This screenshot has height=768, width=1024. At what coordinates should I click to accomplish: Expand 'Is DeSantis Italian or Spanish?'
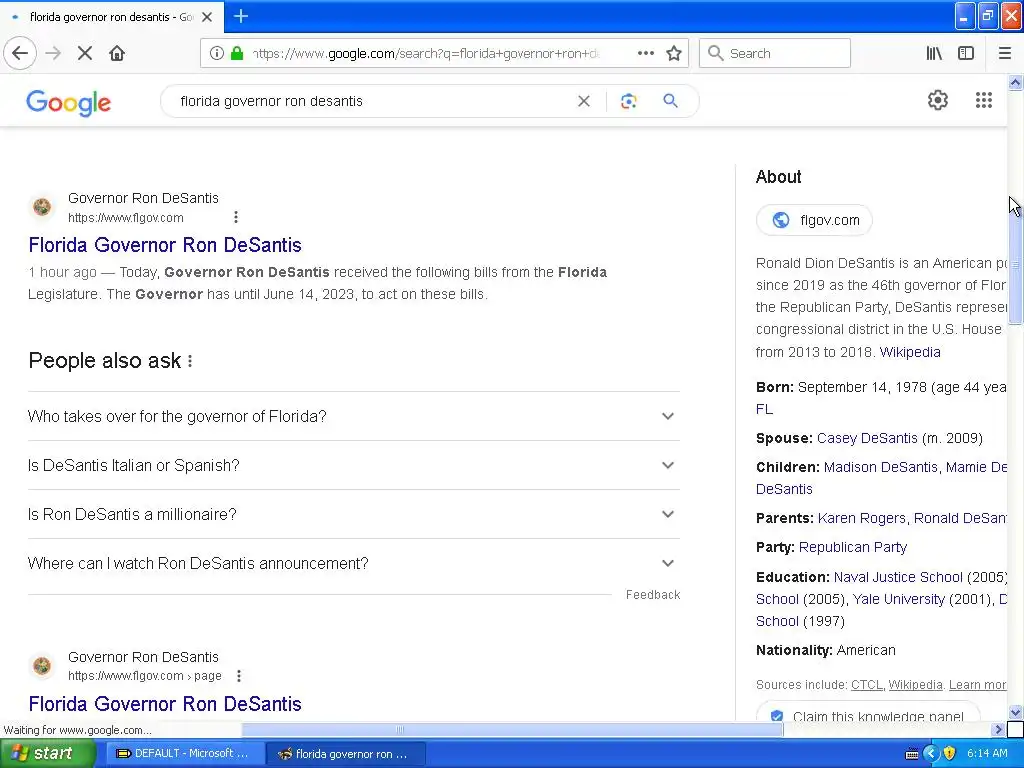353,465
